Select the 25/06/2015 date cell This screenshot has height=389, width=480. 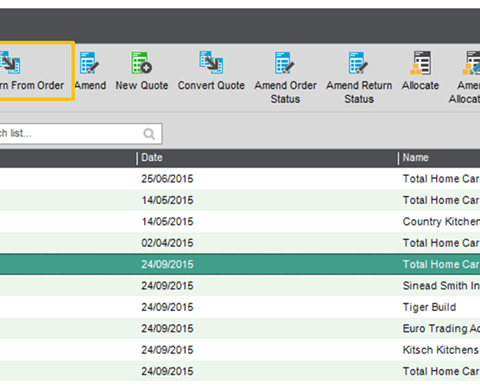[167, 179]
